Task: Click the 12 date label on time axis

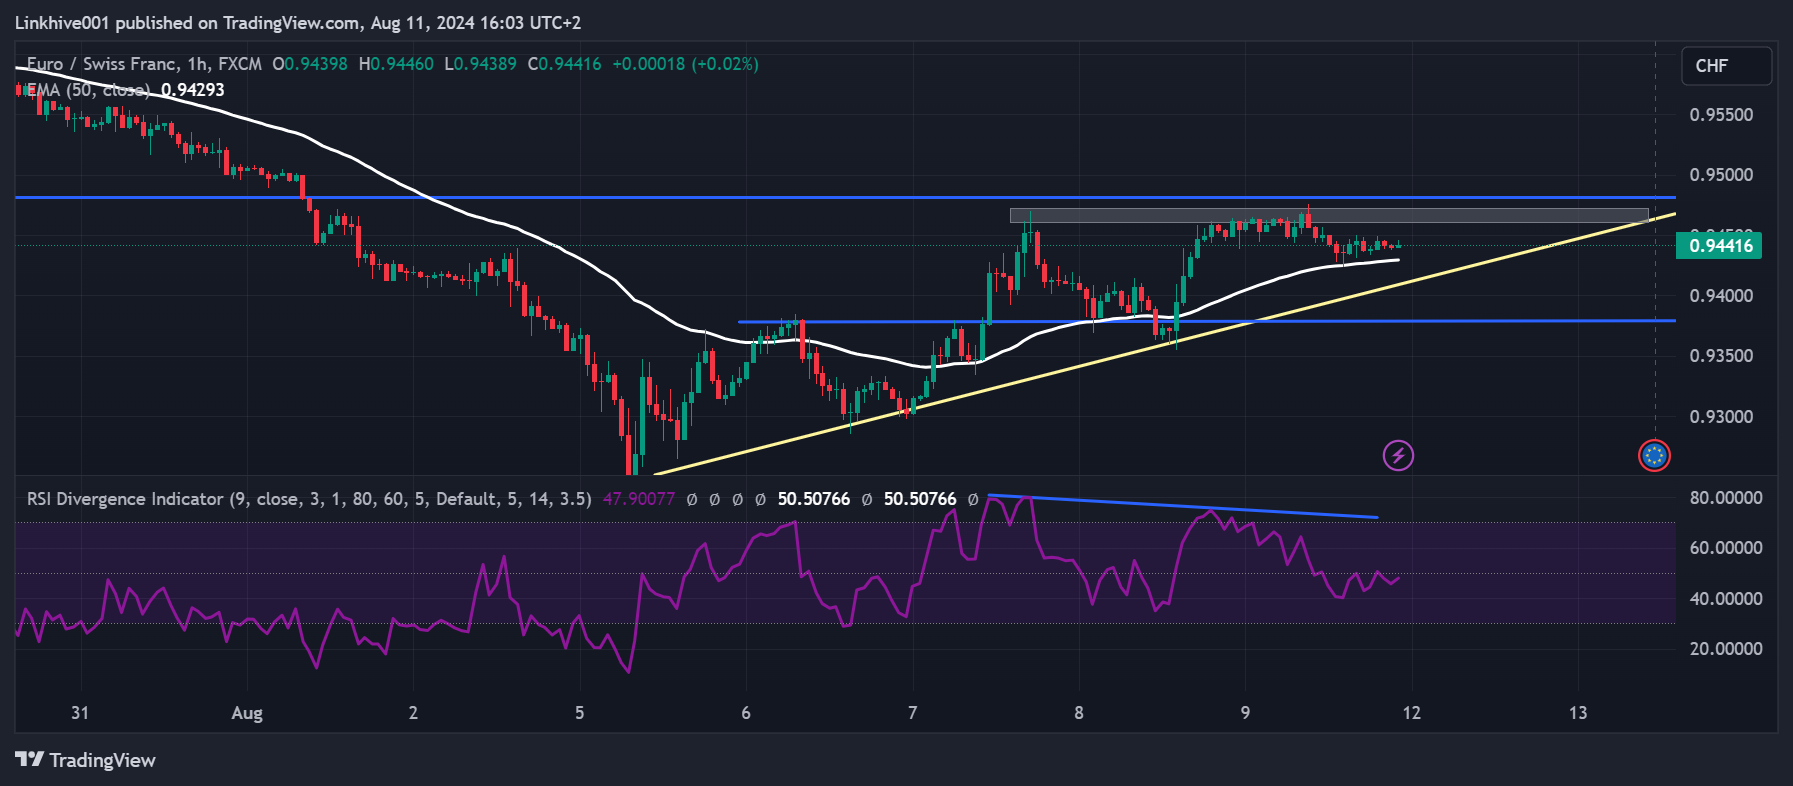Action: [x=1411, y=713]
